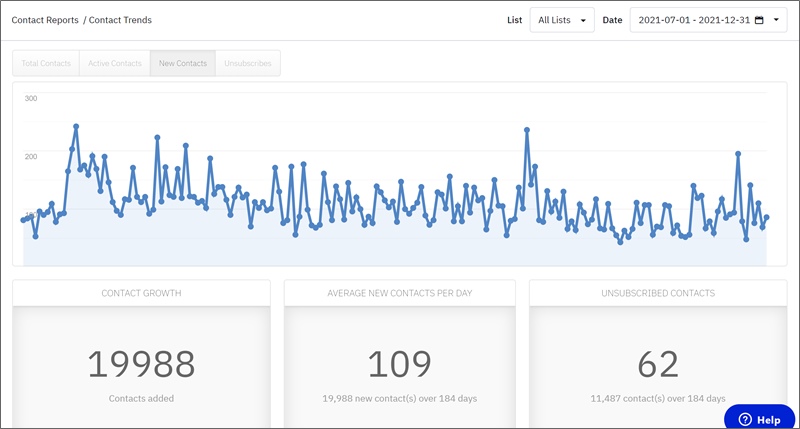The image size is (800, 429).
Task: Click the 'Contacts added' caption
Action: click(141, 398)
